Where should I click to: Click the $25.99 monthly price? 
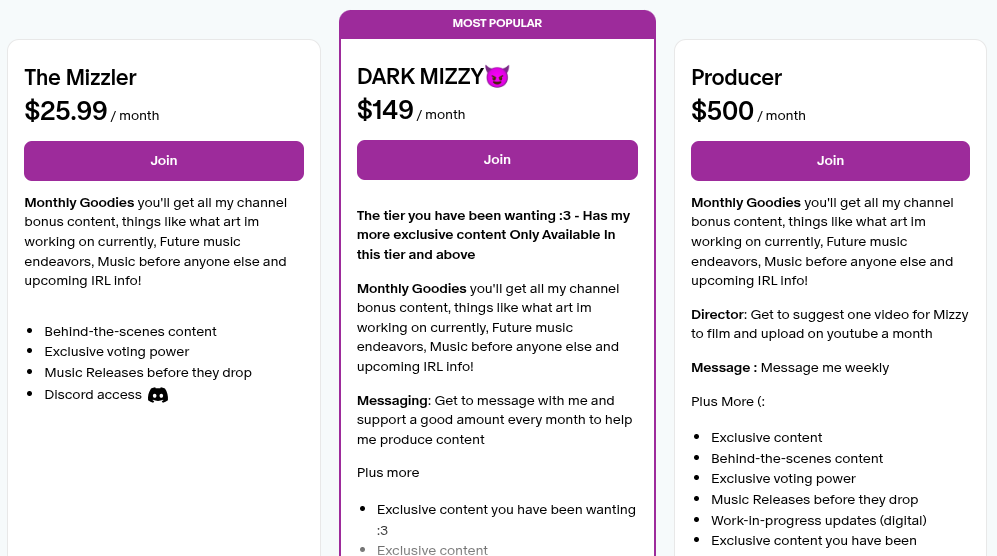pos(66,111)
